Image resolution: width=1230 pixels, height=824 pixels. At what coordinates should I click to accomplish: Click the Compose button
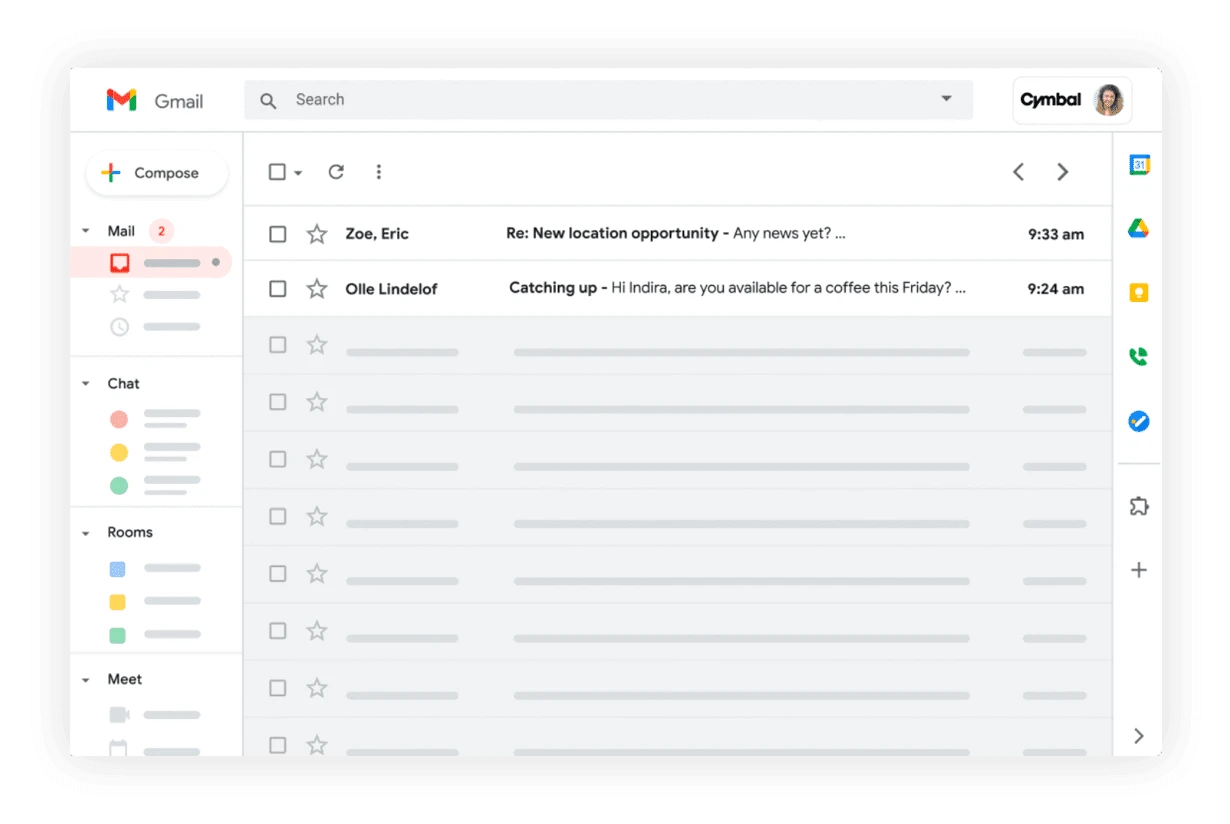[x=156, y=172]
